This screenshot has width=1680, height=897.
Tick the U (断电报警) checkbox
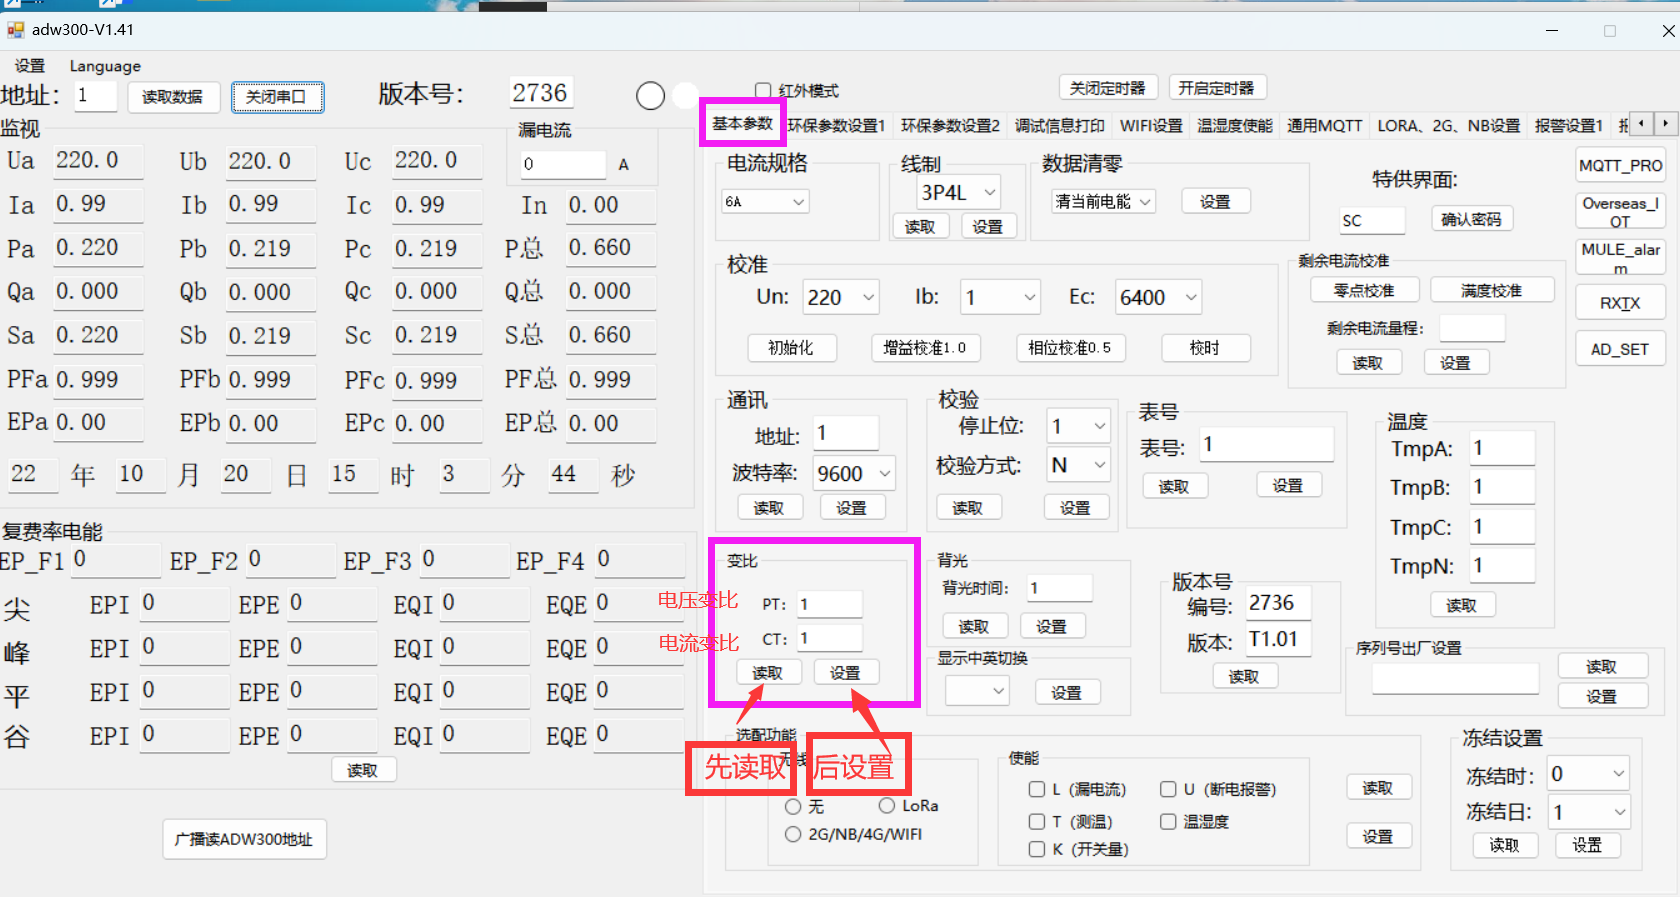click(1168, 789)
